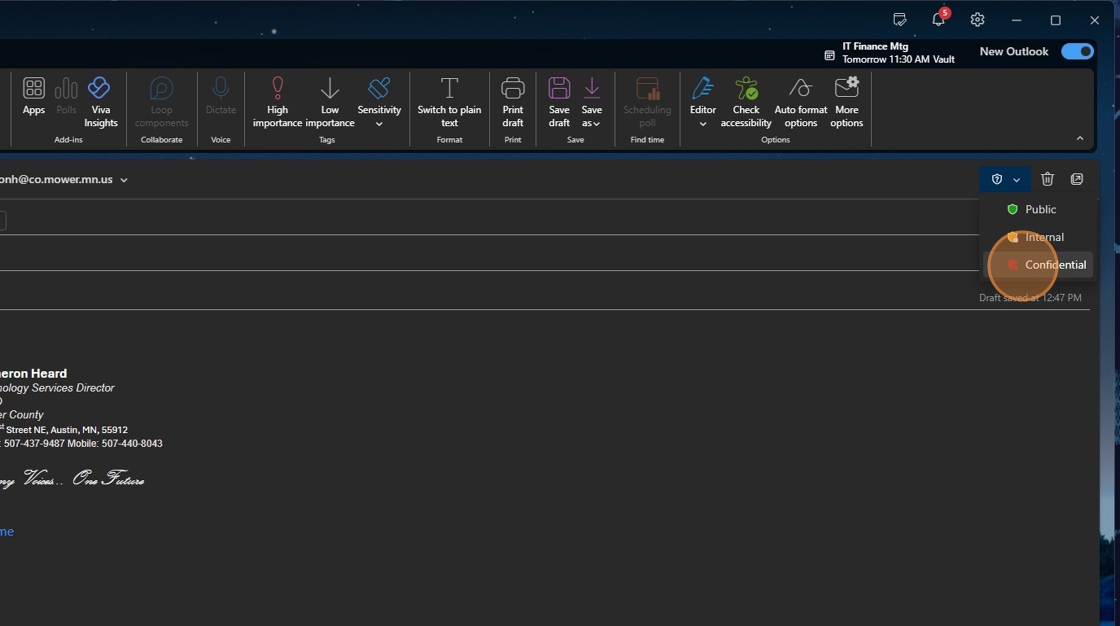Click the Scheduling poll icon
The width and height of the screenshot is (1120, 626).
647,103
